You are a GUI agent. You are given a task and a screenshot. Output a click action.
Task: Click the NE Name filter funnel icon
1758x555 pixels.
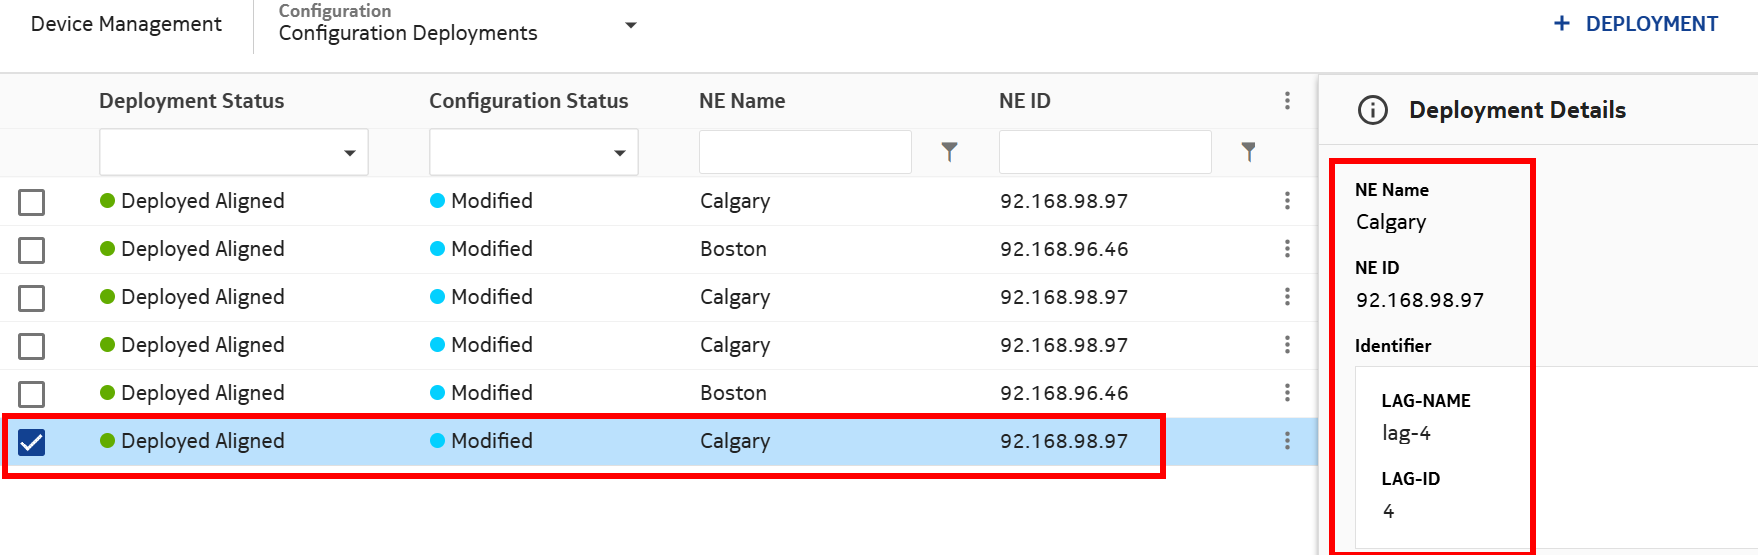tap(949, 152)
